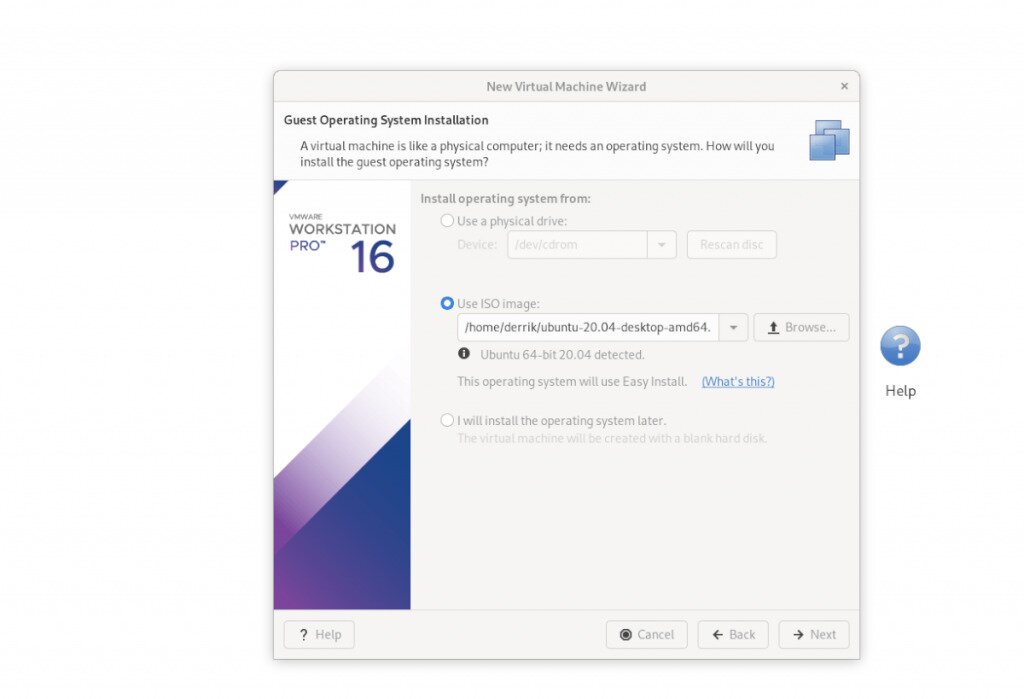The image size is (1024, 699).
Task: Expand the ISO image path dropdown
Action: (733, 327)
